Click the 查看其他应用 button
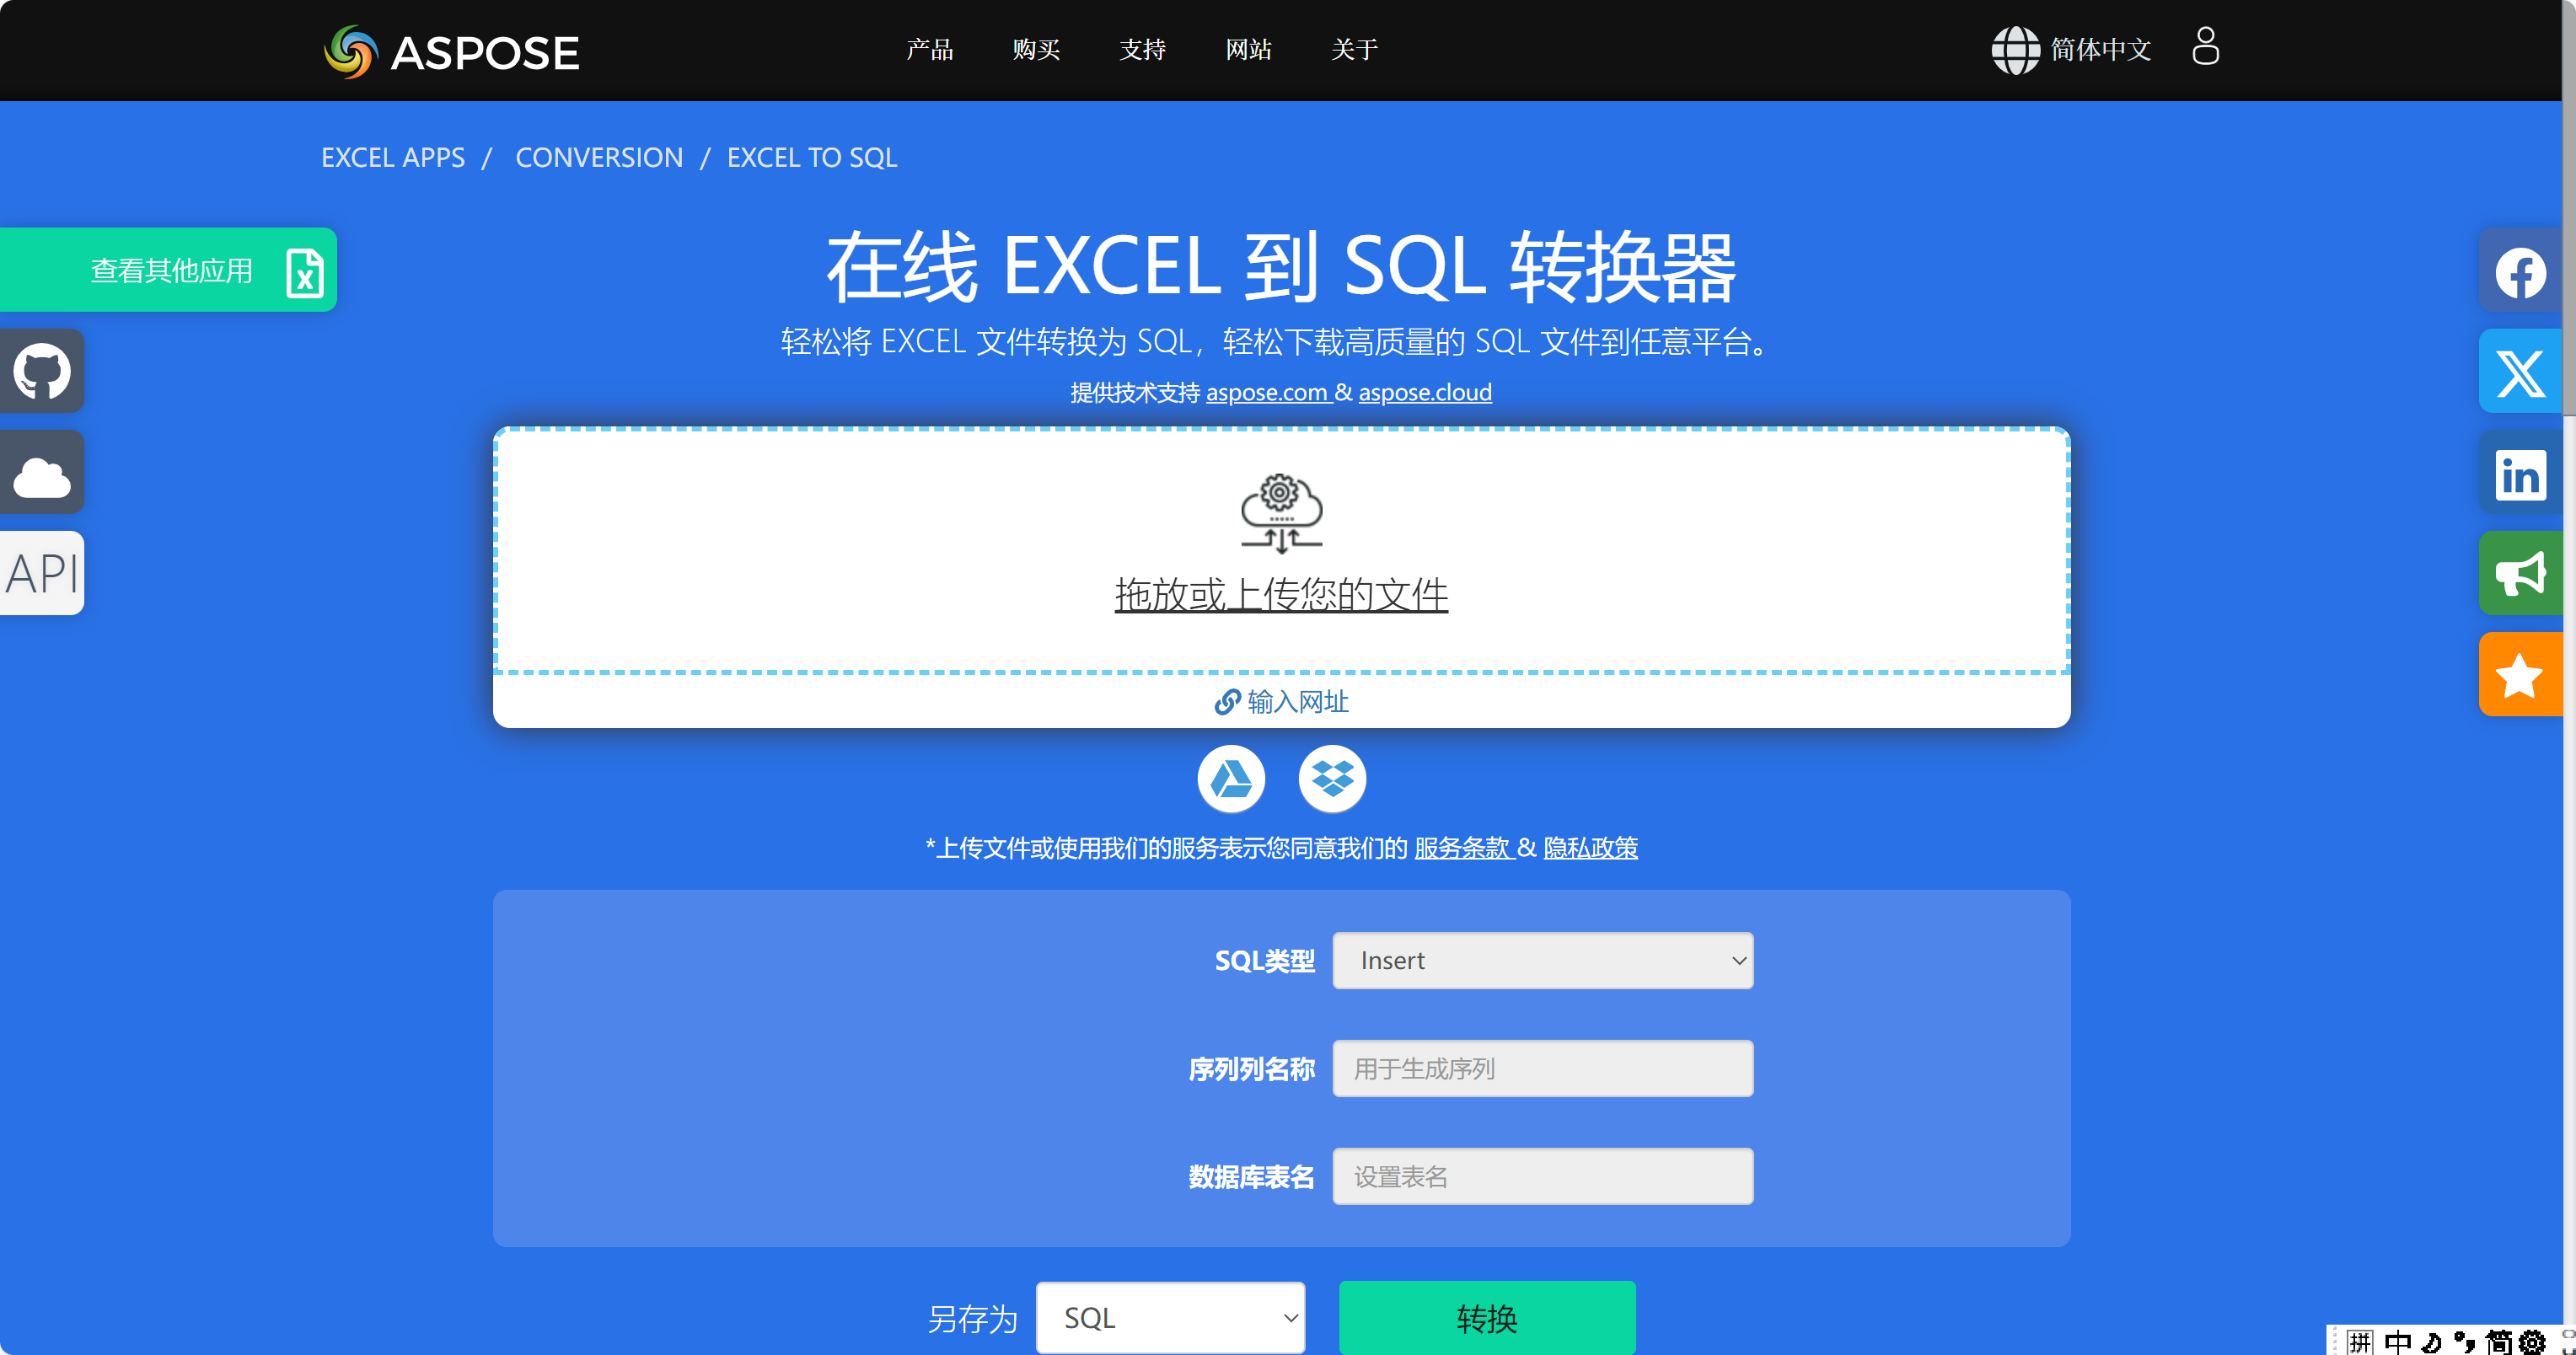The image size is (2576, 1355). click(170, 270)
